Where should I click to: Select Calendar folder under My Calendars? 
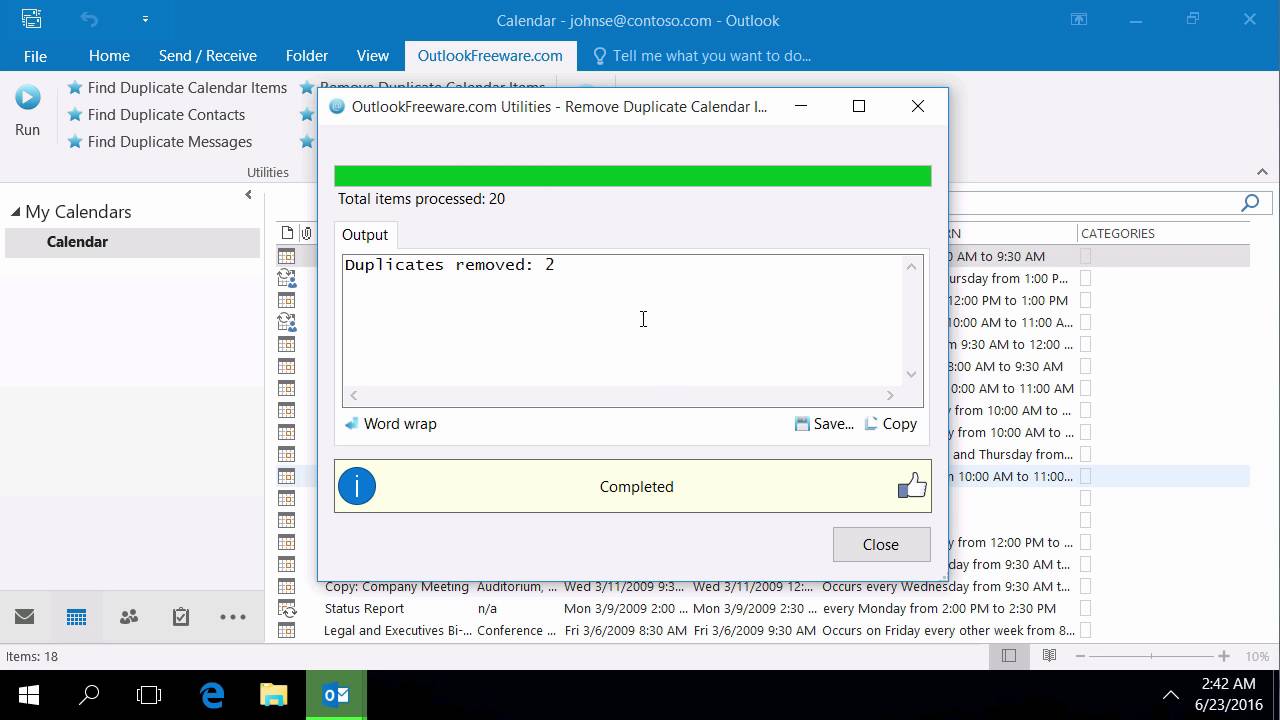coord(132,242)
